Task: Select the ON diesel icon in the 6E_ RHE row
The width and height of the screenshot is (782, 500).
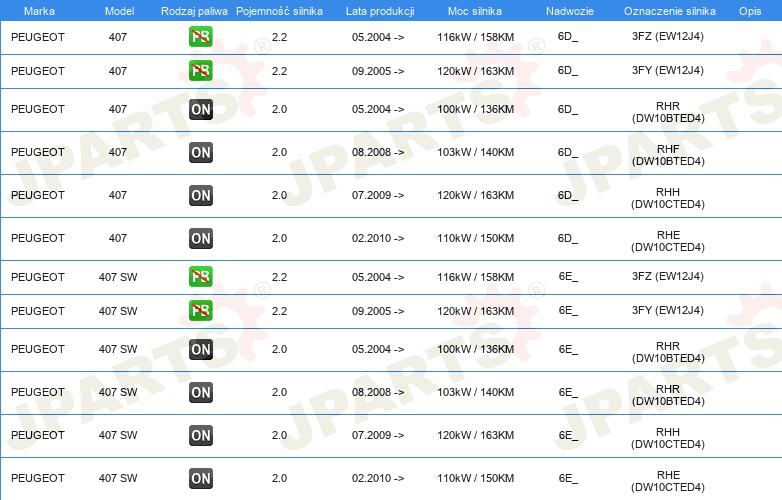Action: (x=200, y=478)
